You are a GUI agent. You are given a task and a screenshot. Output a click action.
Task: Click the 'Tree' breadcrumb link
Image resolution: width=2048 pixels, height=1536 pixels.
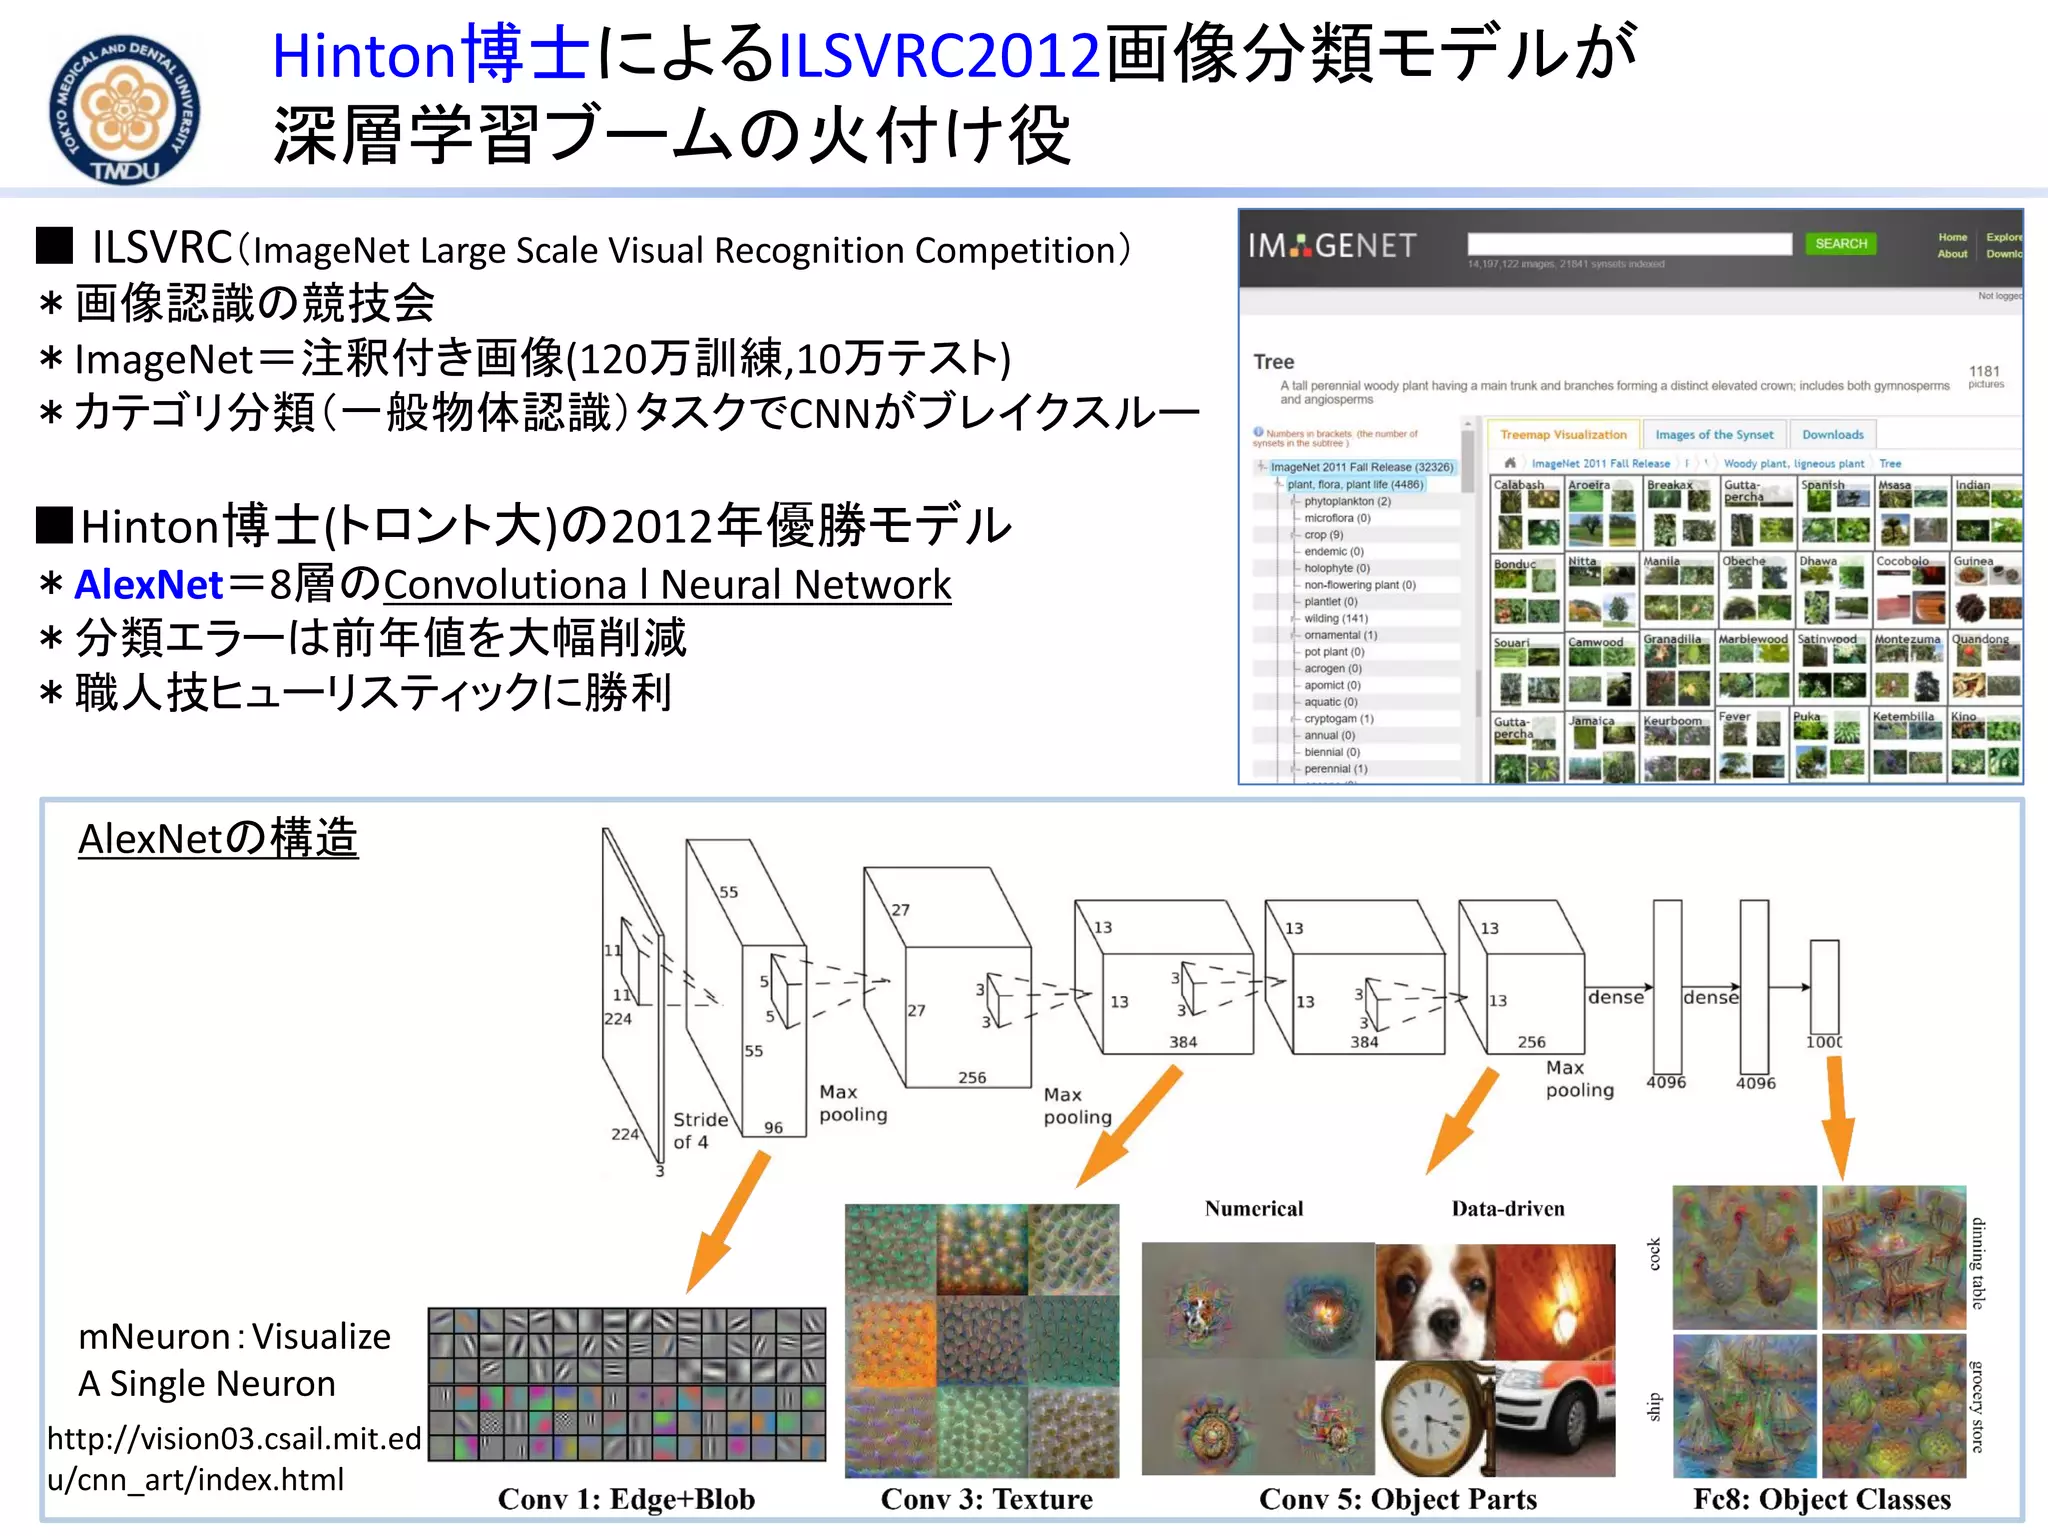[x=1890, y=463]
